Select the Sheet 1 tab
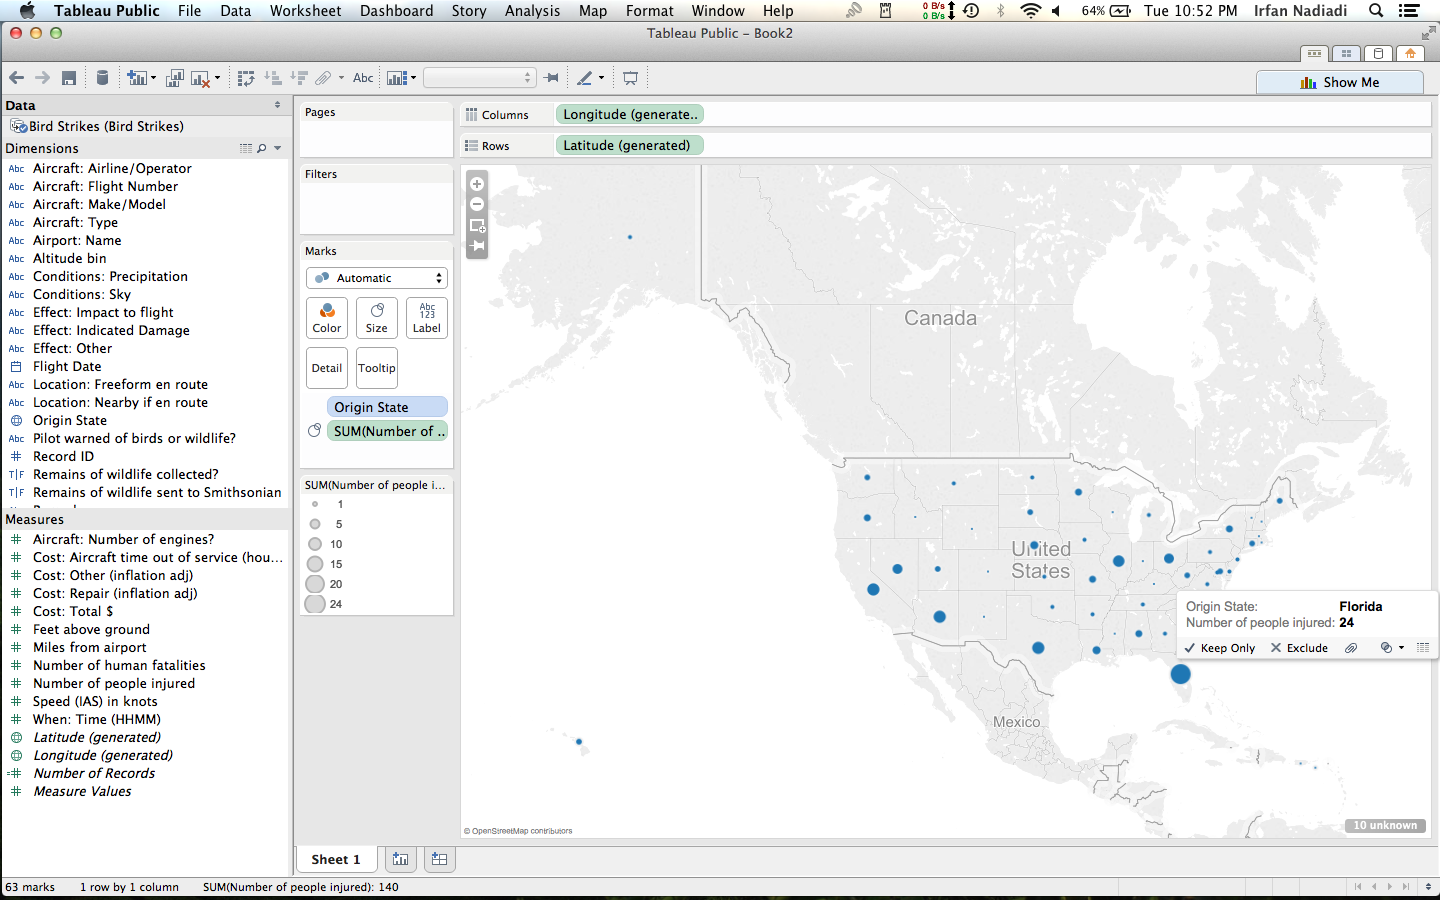The image size is (1440, 900). coord(336,859)
